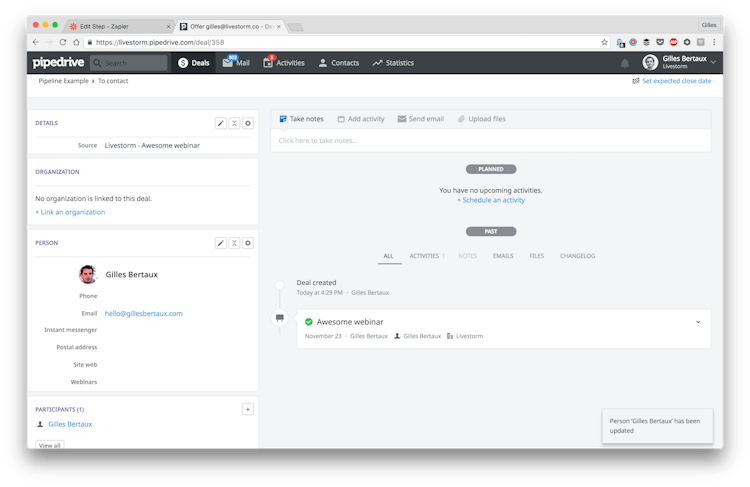Open Mail from the top navigation

click(x=236, y=63)
